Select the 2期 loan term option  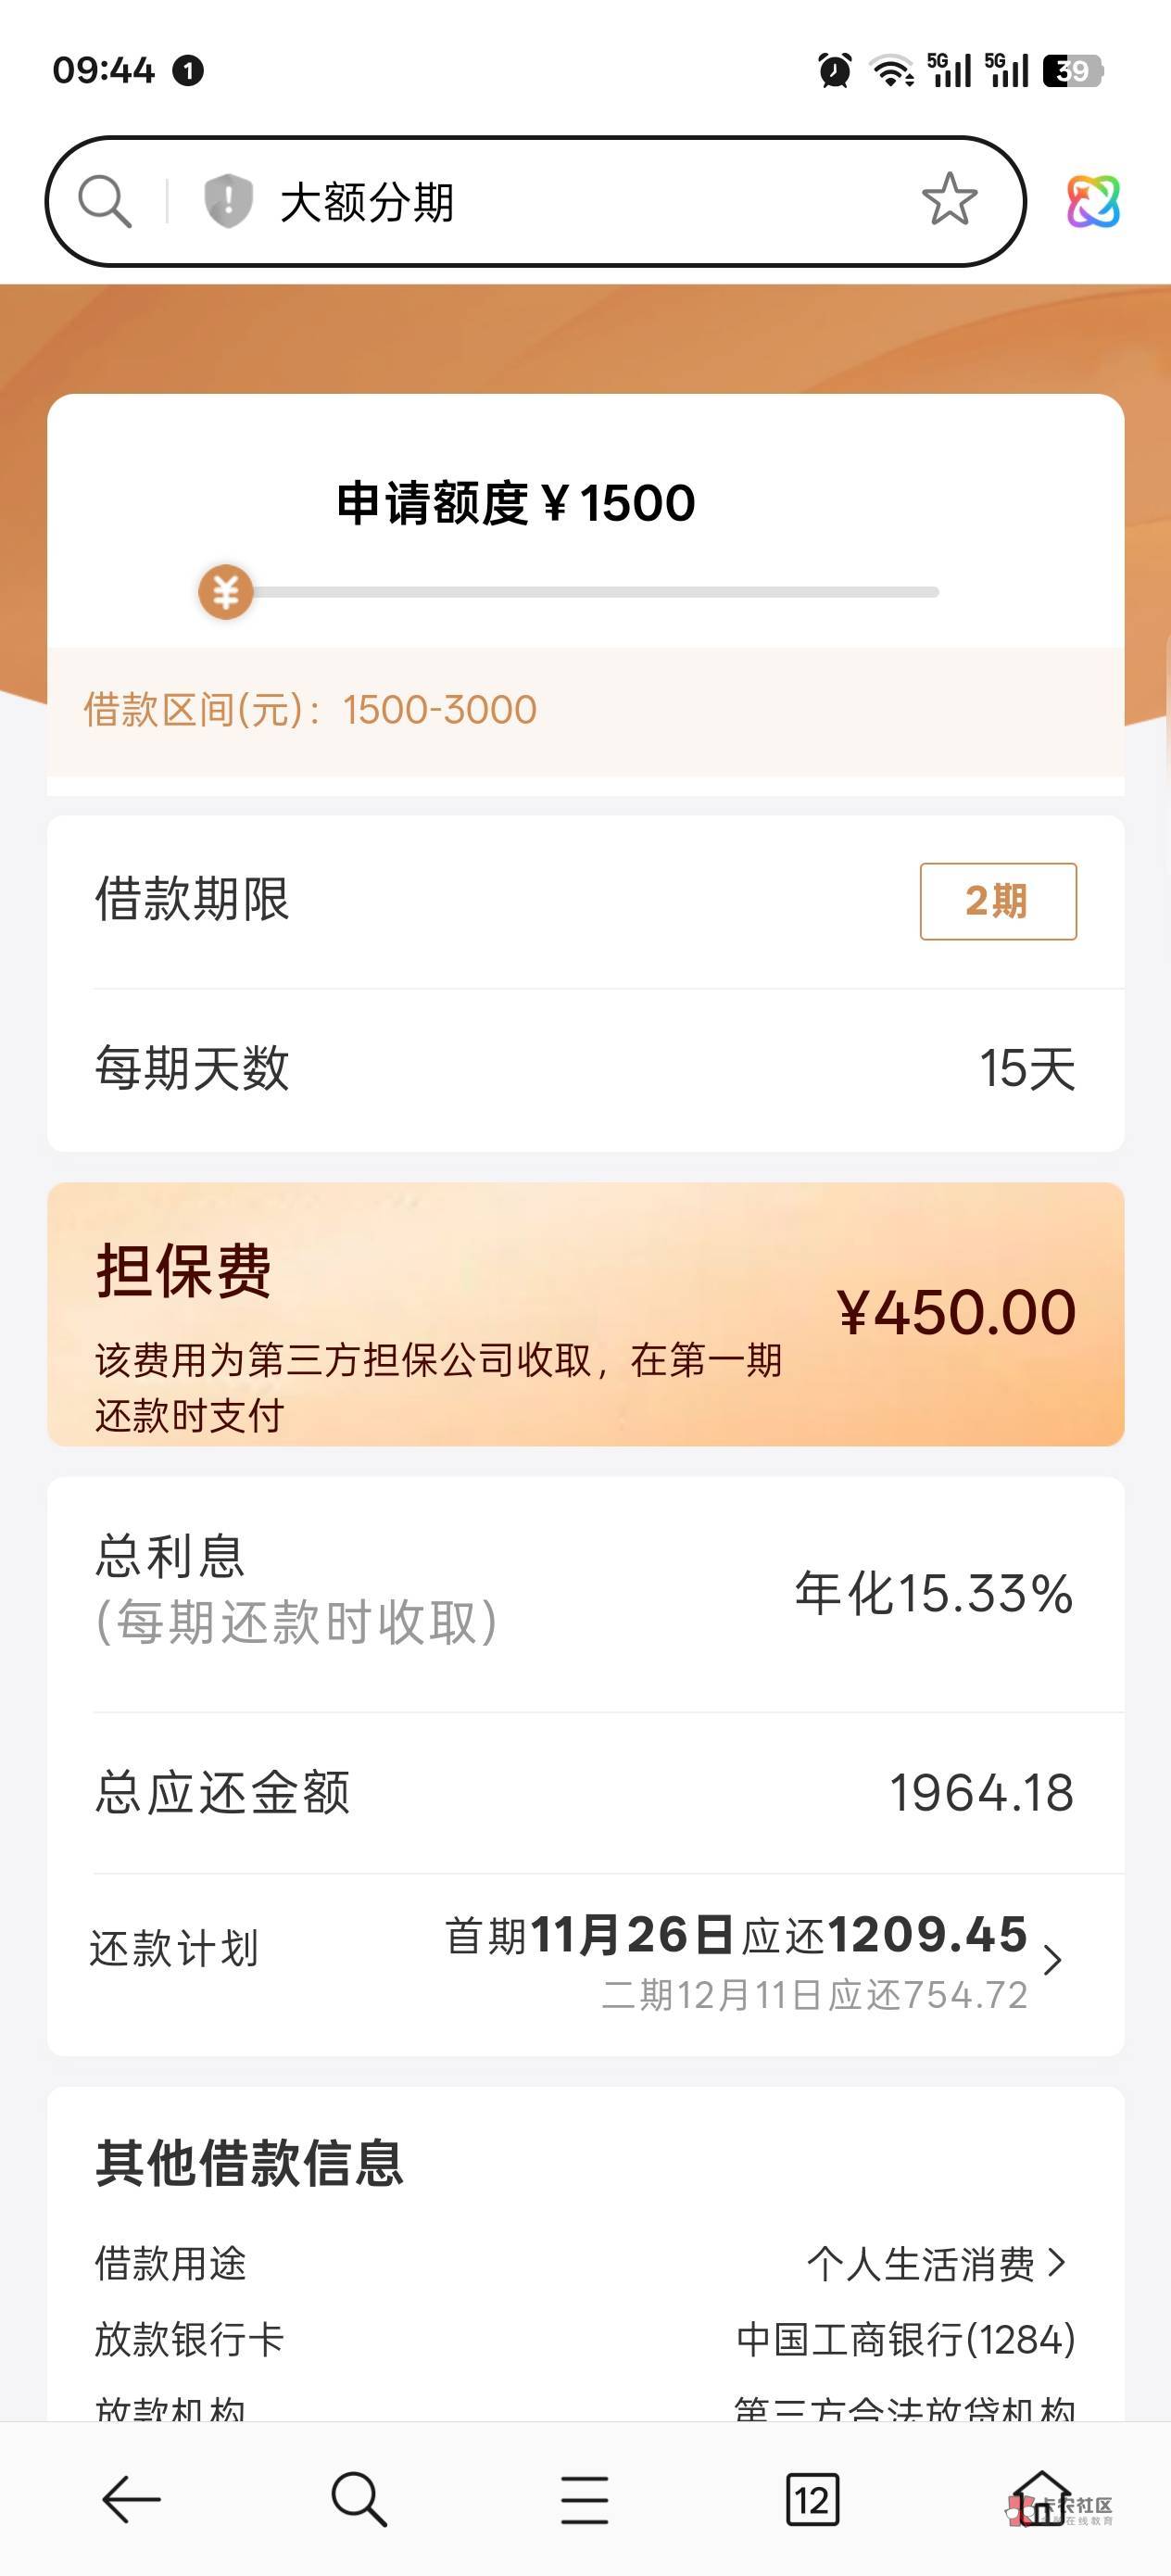[997, 901]
